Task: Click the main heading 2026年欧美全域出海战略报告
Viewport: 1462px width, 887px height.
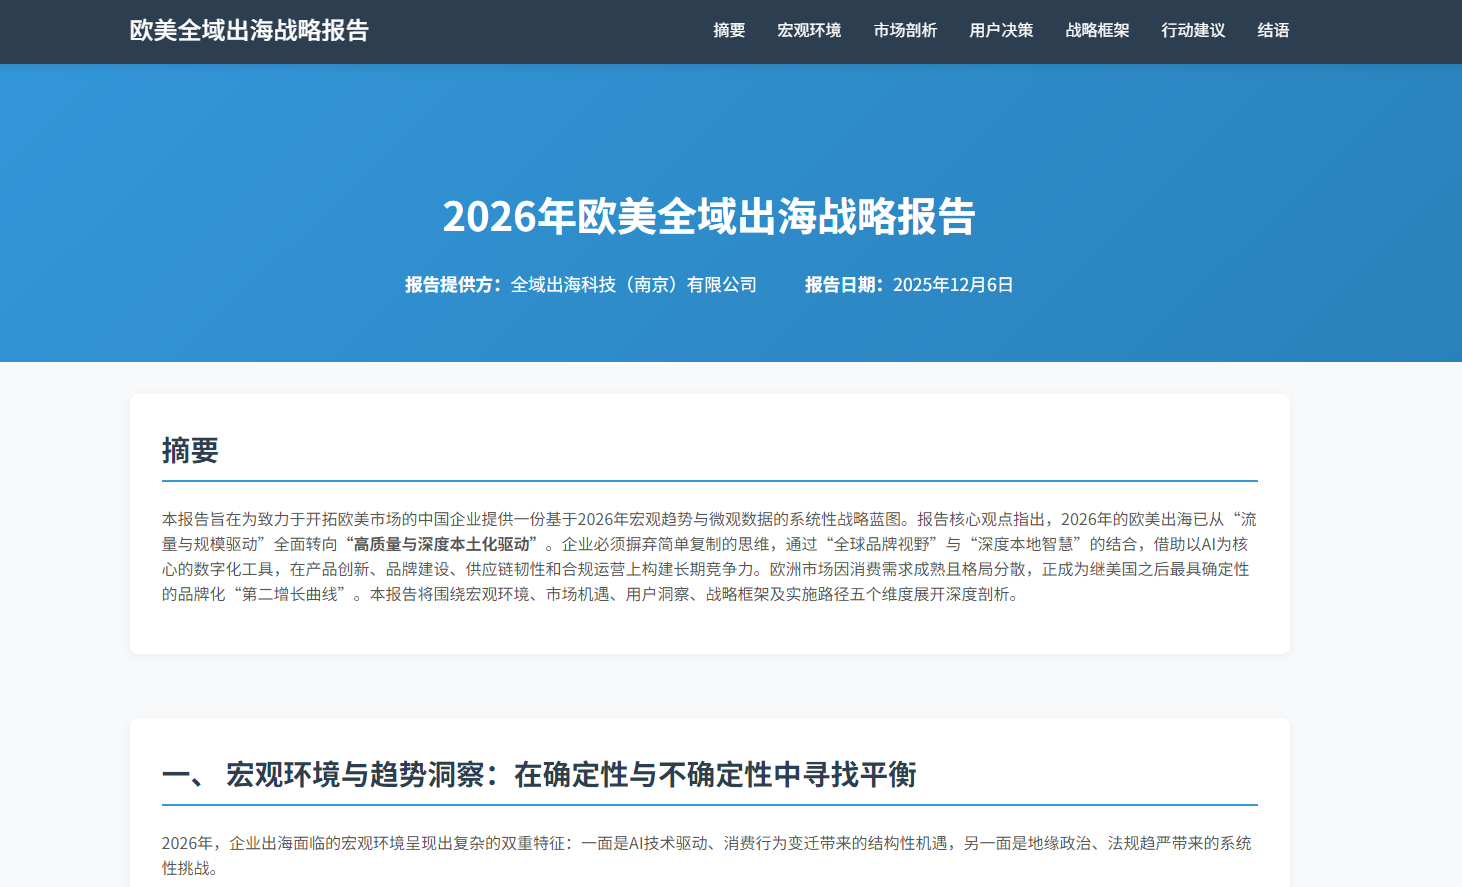Action: click(x=712, y=218)
